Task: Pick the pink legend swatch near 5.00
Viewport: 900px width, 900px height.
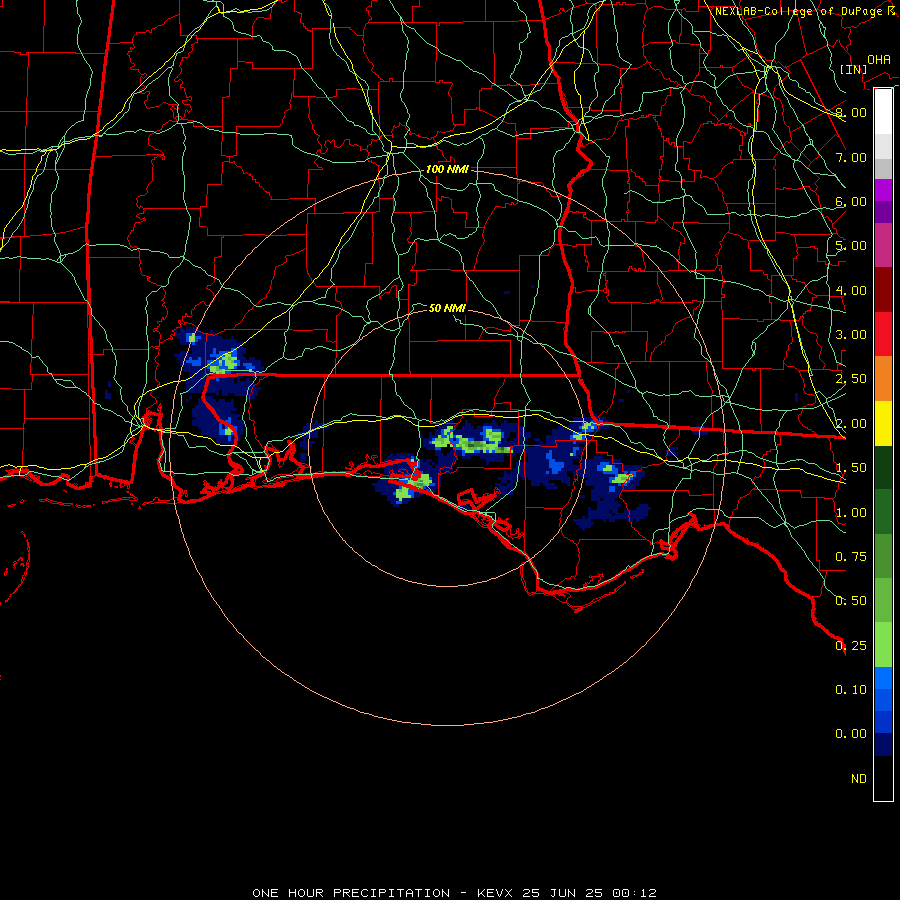Action: (883, 246)
